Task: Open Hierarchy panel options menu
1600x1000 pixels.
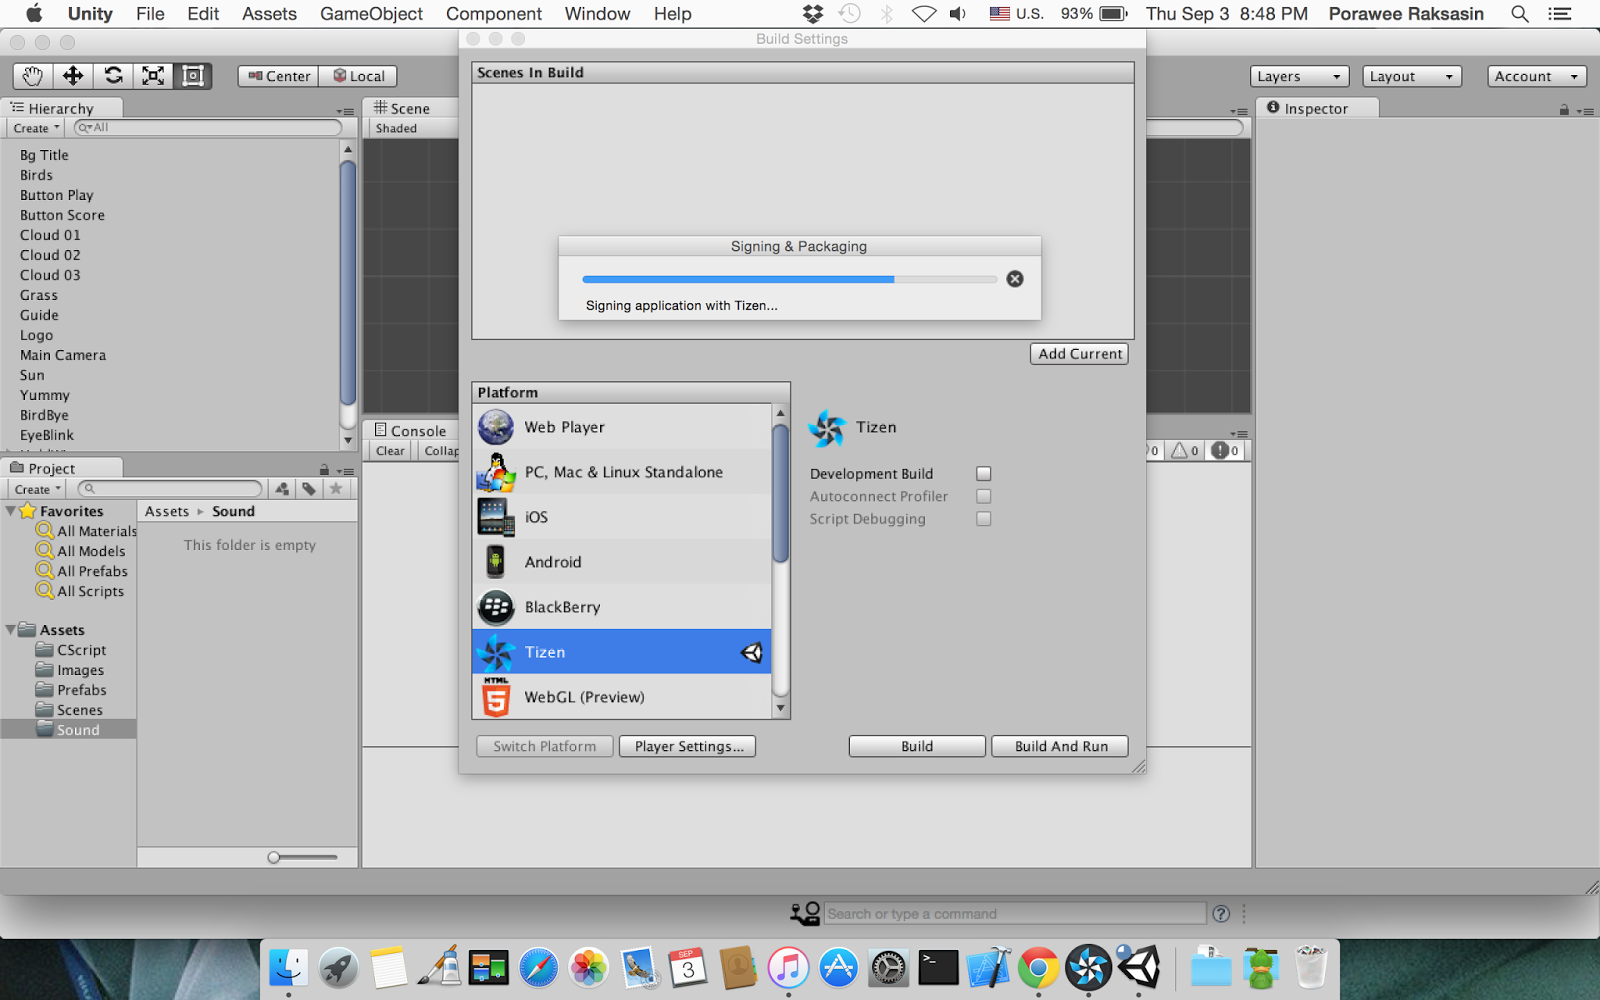Action: pyautogui.click(x=345, y=111)
